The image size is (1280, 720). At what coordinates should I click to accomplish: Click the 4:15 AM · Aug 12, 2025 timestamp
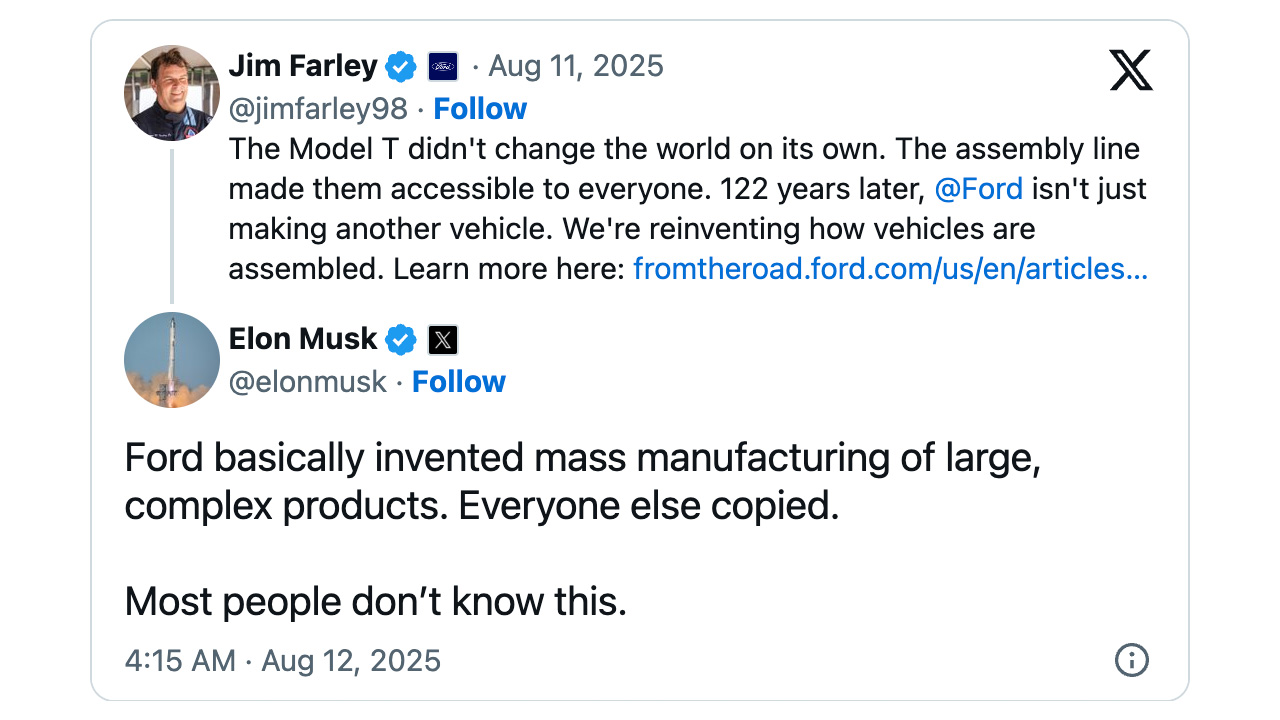tap(283, 661)
